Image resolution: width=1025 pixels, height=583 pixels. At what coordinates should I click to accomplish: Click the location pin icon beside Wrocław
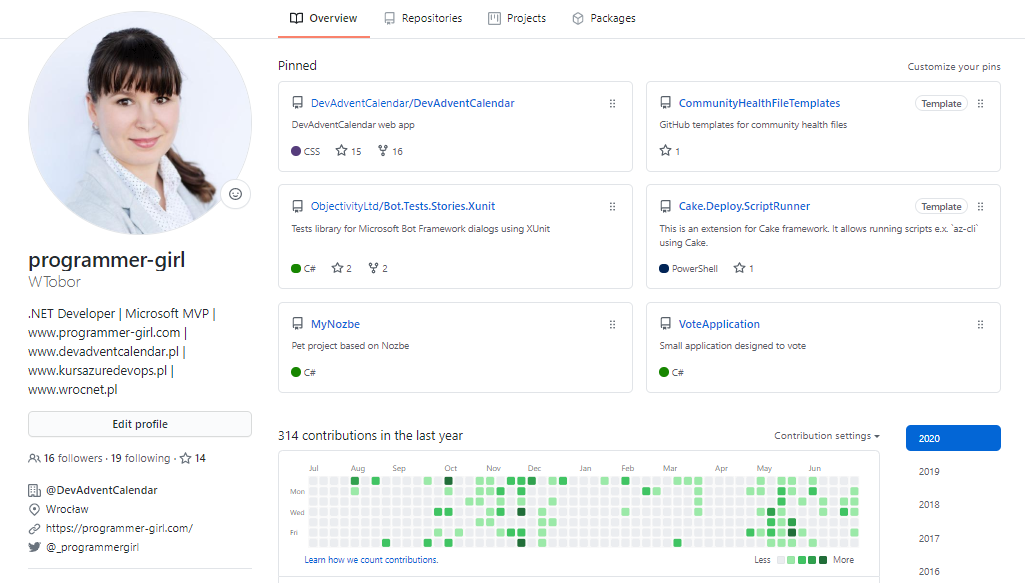[33, 509]
